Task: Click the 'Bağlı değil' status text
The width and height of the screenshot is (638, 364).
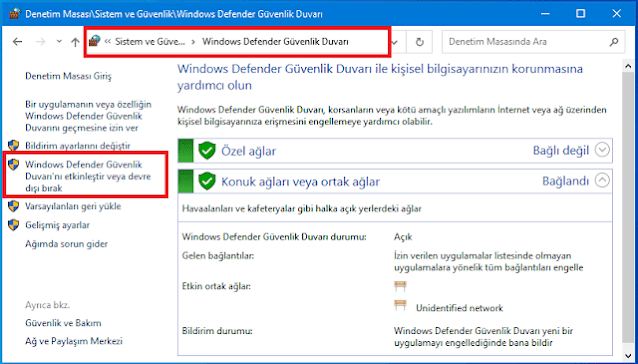Action: [x=561, y=150]
